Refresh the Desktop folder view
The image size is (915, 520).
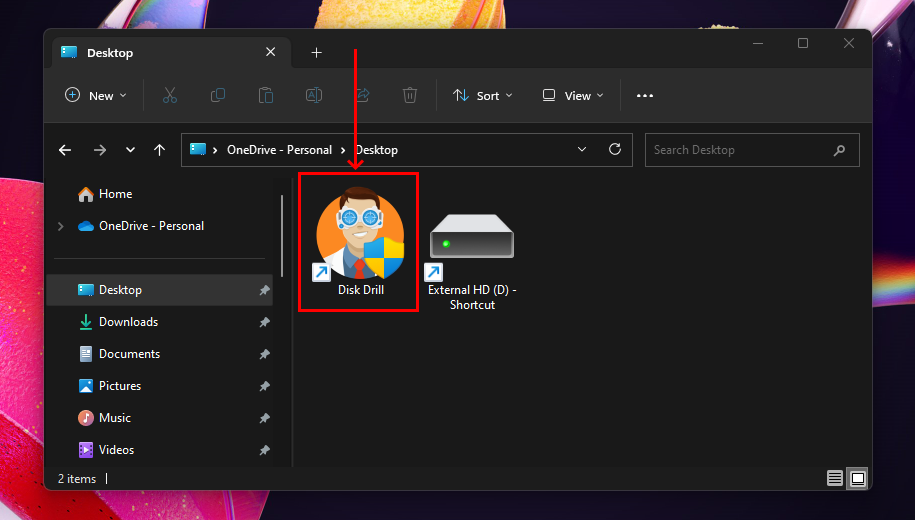pos(614,149)
